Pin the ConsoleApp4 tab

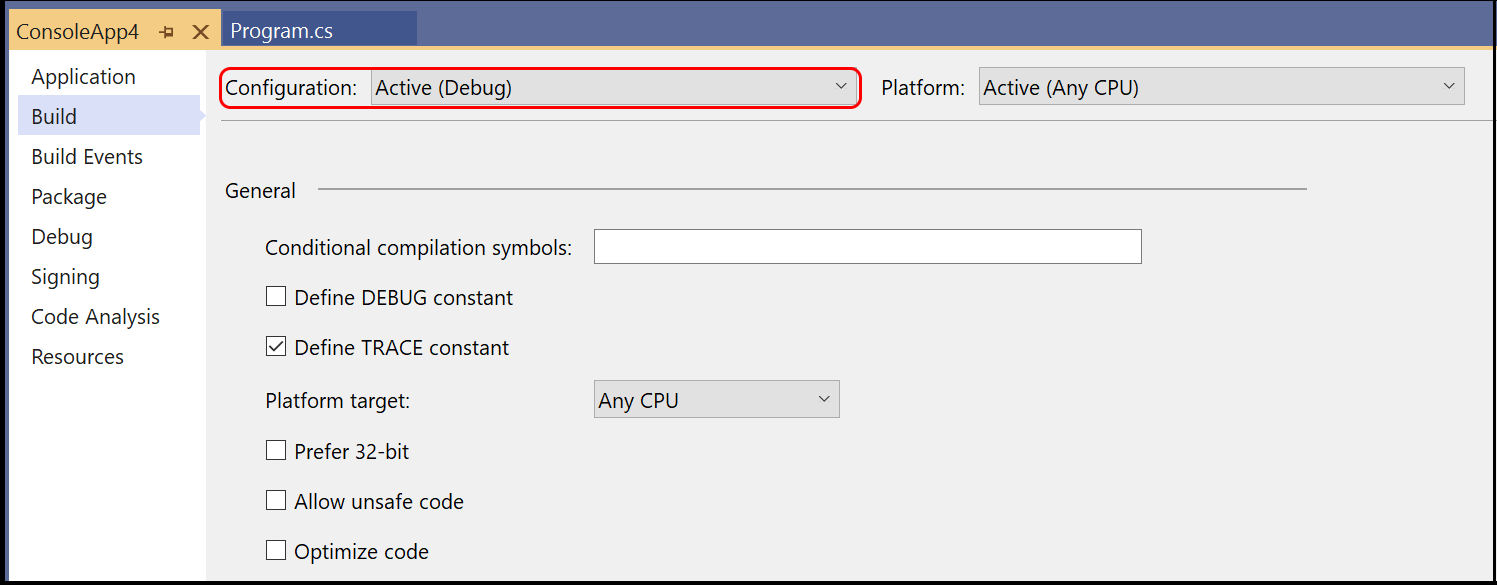pos(167,32)
